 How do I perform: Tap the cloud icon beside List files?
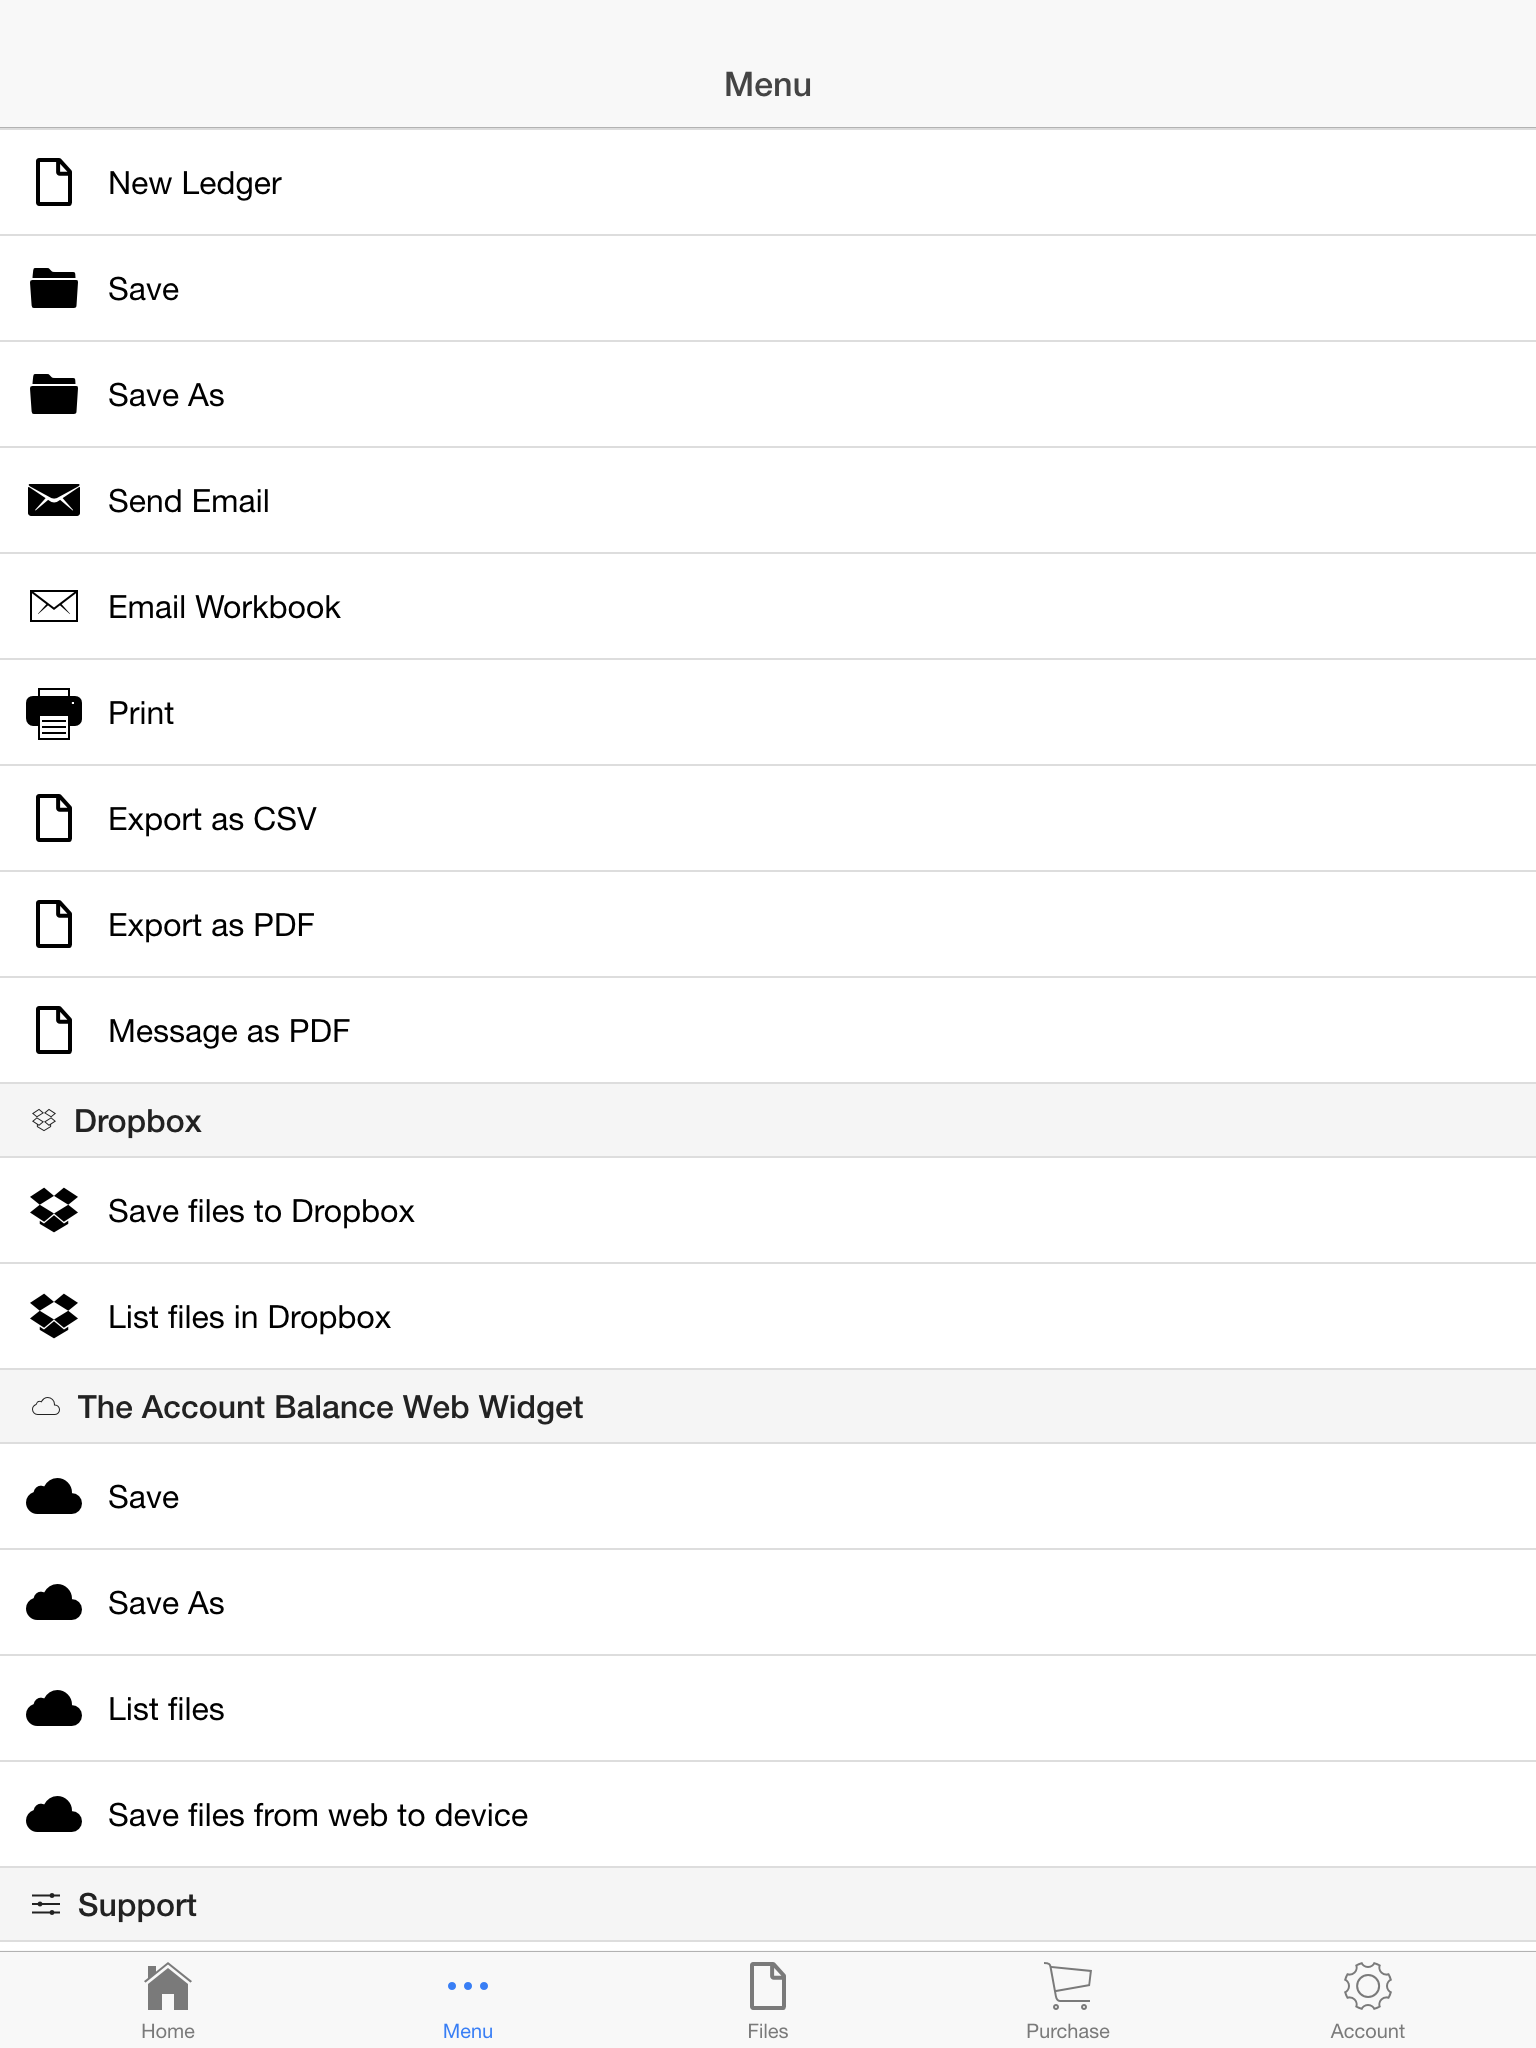click(x=54, y=1709)
